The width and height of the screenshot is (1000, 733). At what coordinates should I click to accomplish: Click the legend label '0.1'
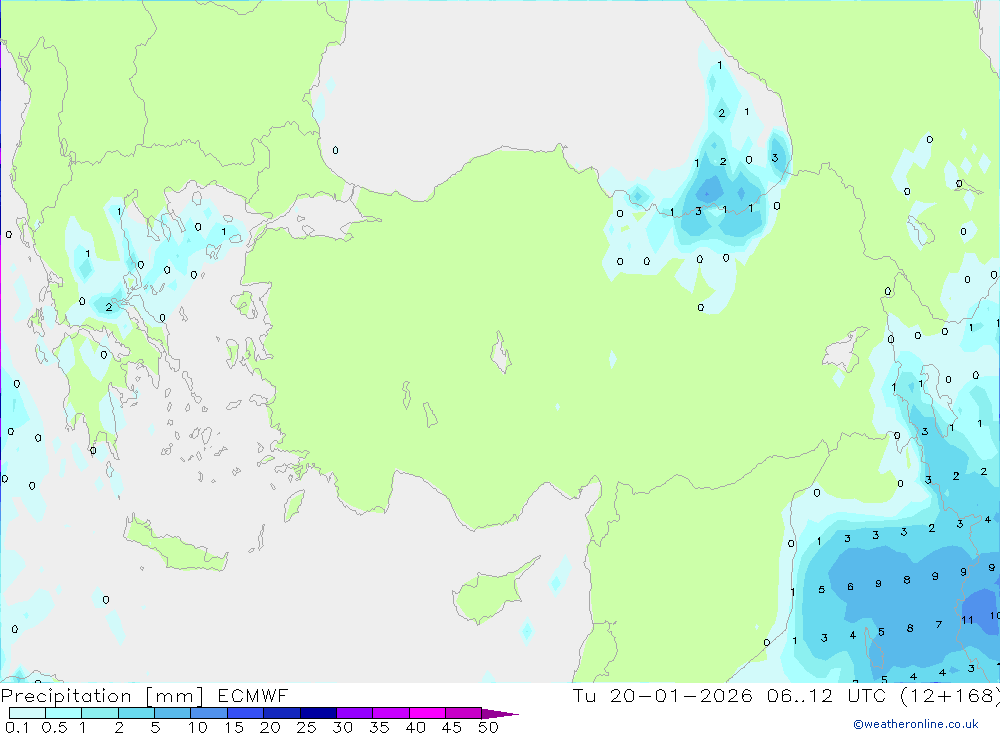pos(17,727)
